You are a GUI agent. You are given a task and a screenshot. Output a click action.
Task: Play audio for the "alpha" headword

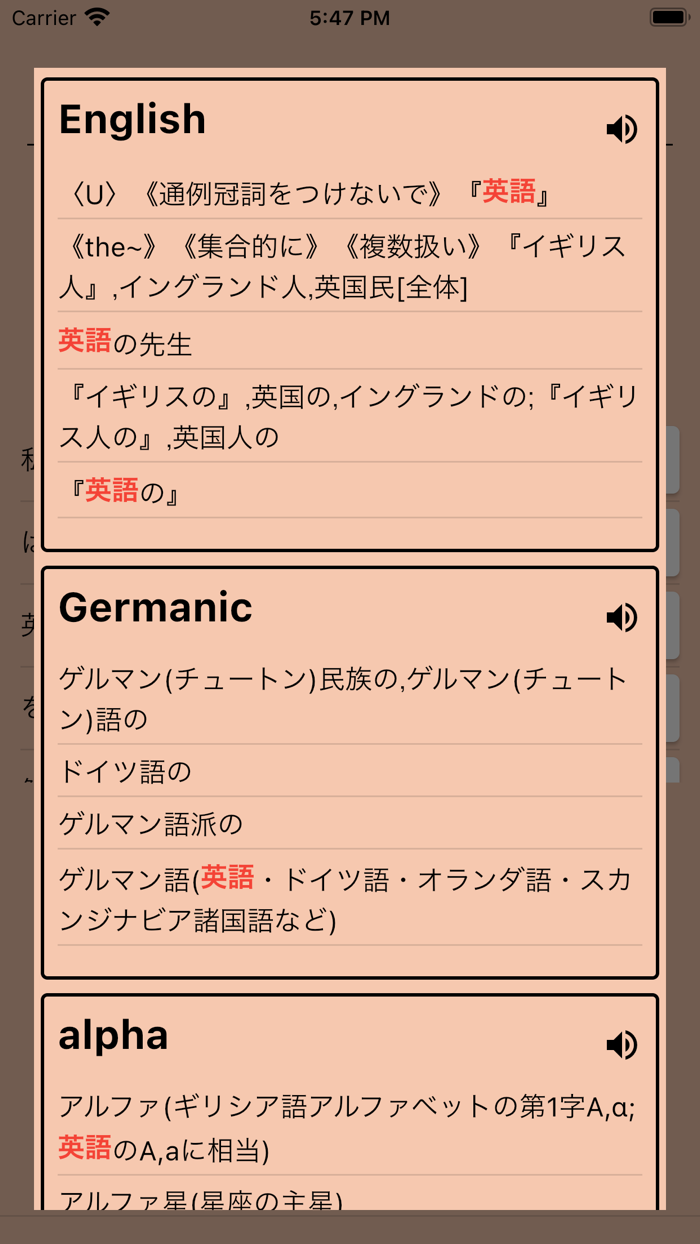pos(622,1046)
